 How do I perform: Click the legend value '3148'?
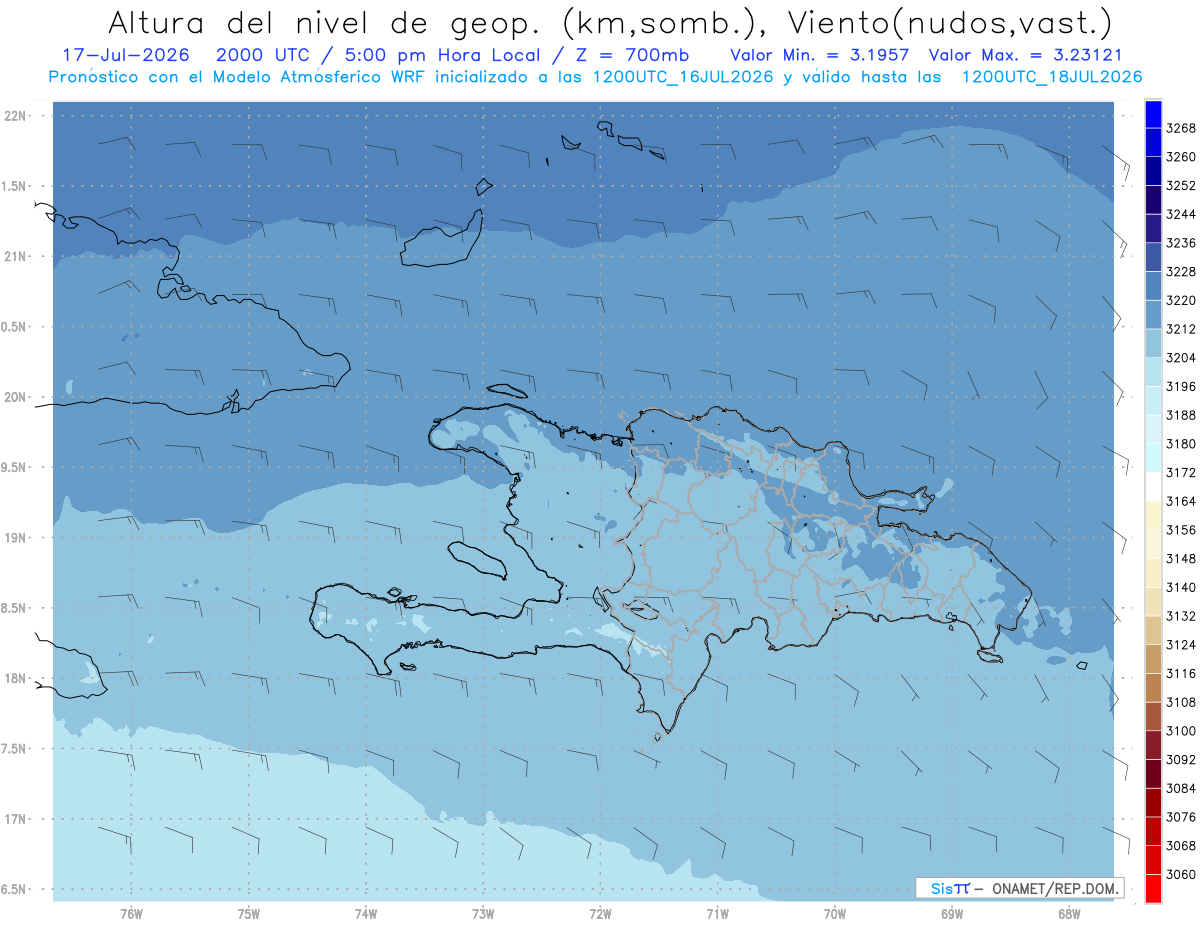click(x=1180, y=559)
